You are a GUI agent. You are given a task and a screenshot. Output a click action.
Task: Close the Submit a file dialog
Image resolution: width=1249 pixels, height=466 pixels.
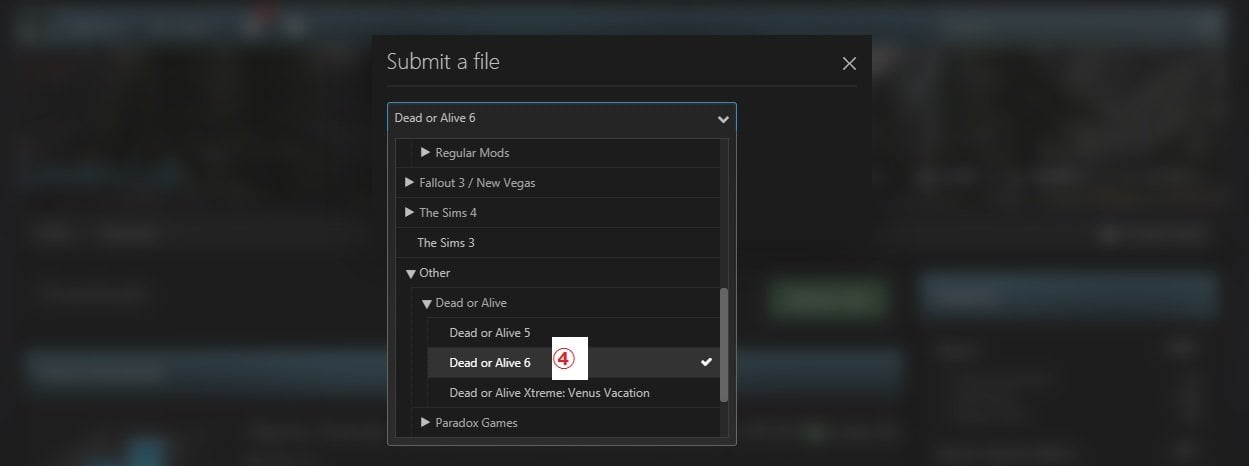[x=849, y=64]
